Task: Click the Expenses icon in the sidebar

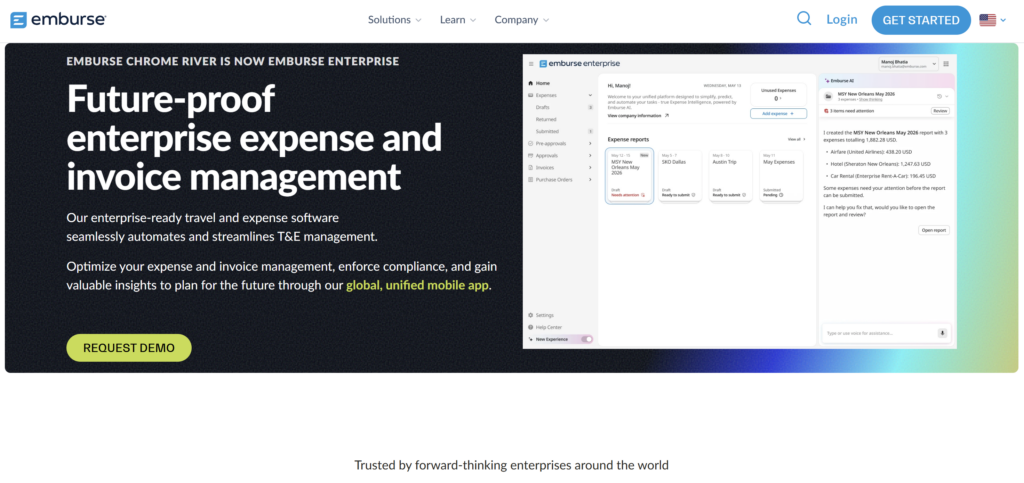Action: click(530, 95)
